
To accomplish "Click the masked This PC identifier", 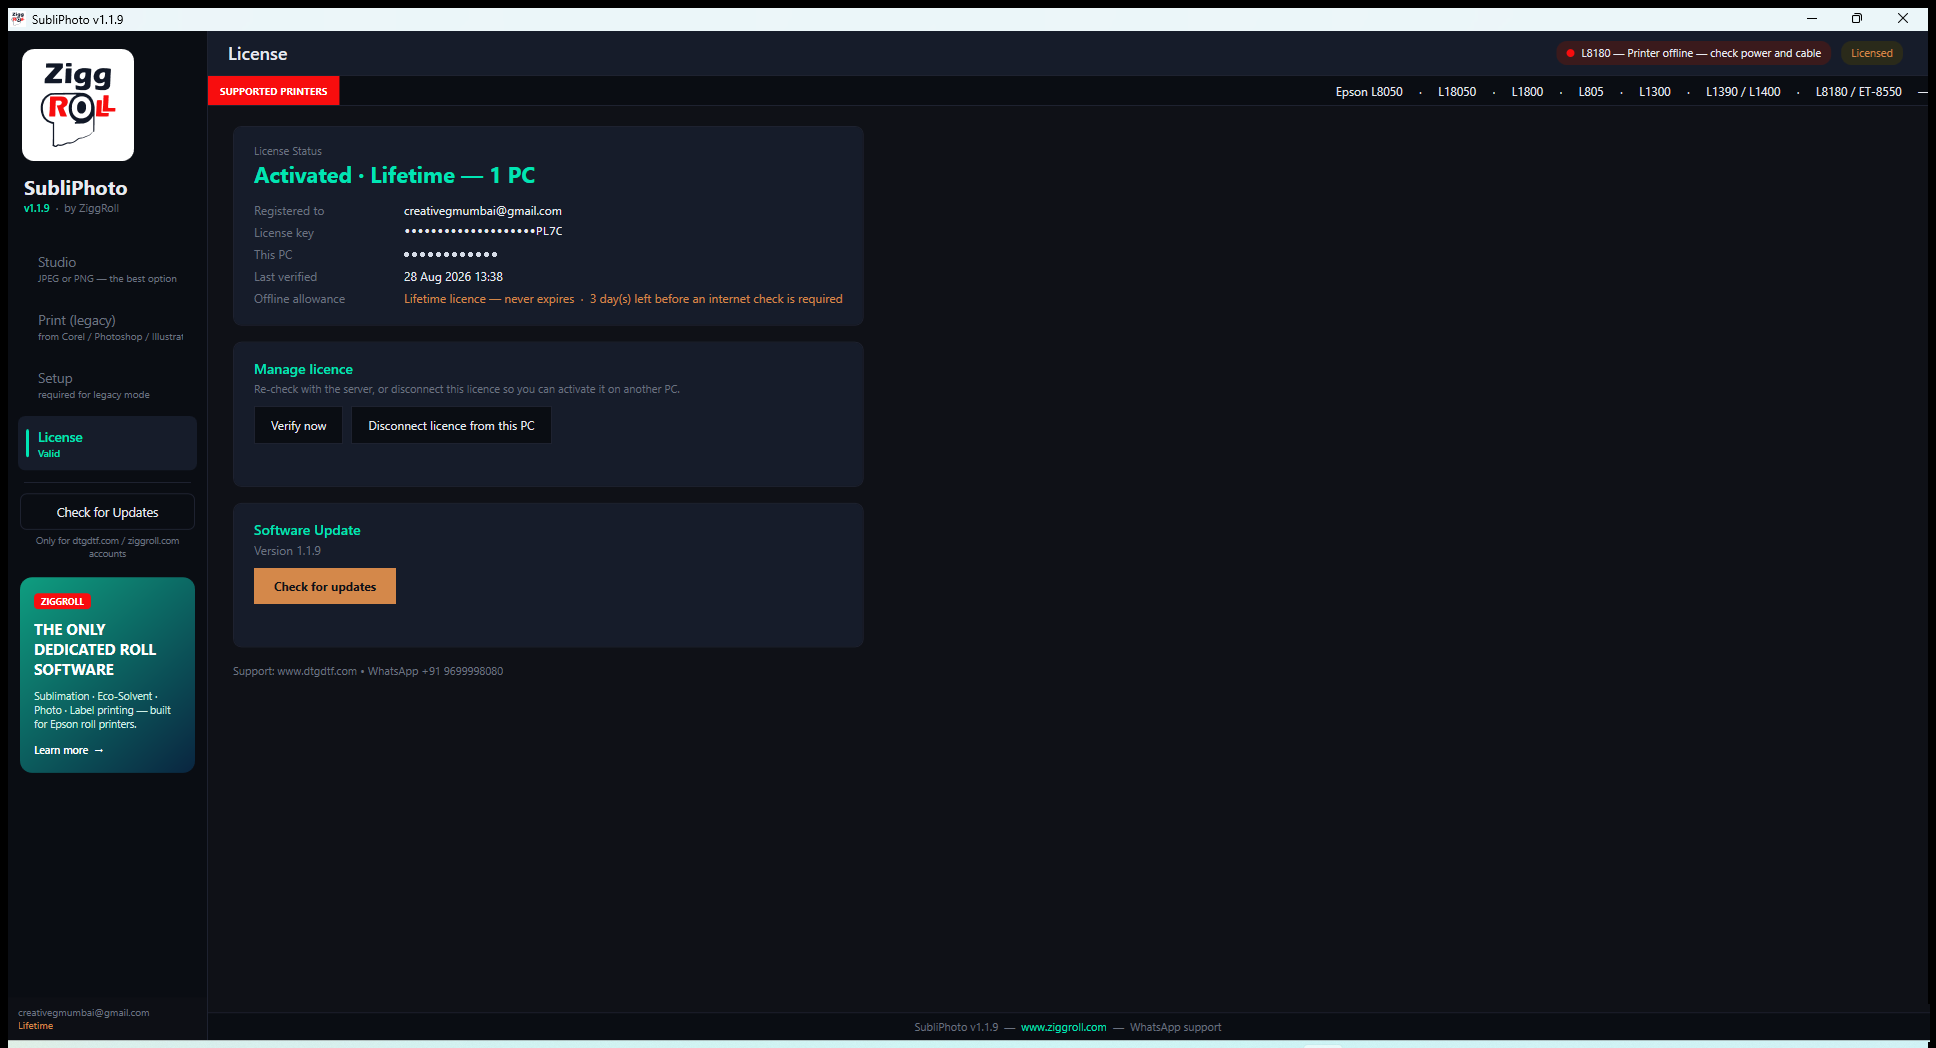I will (x=450, y=255).
